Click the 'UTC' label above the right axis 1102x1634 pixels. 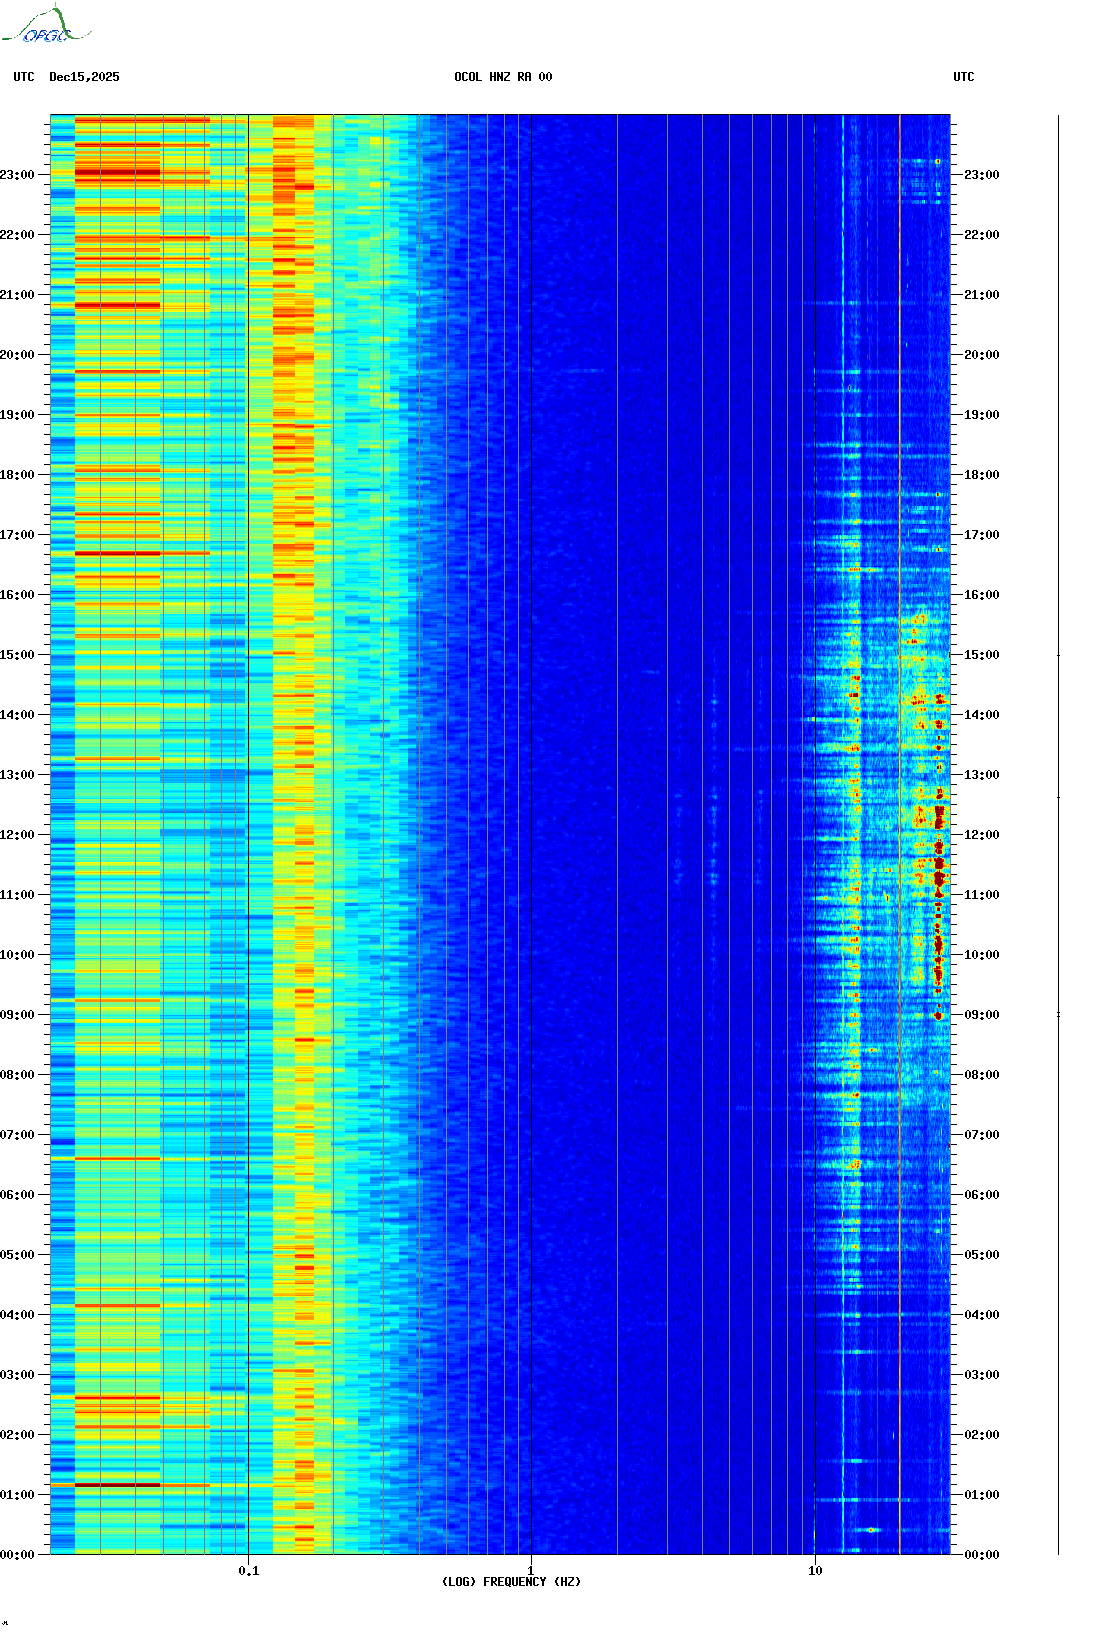pyautogui.click(x=964, y=77)
